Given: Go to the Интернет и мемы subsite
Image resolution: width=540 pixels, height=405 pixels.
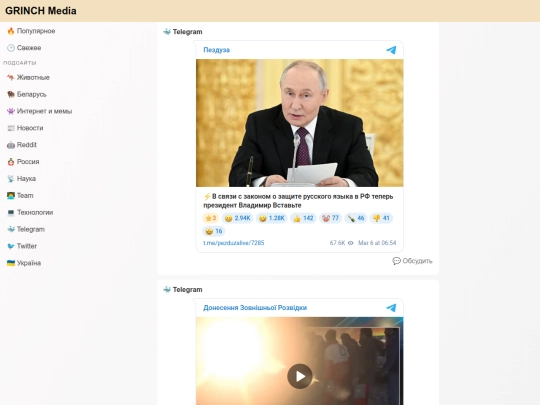Looking at the screenshot, I should point(39,111).
